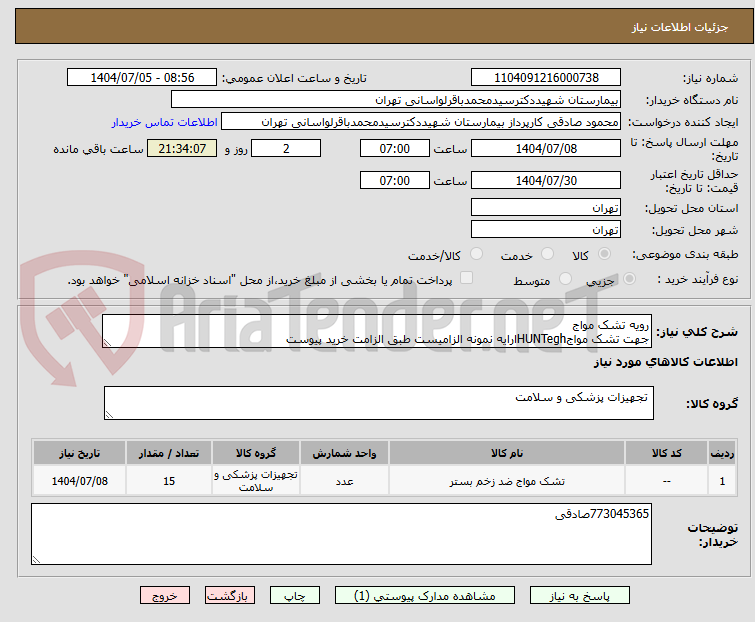Click the نام کالا column header
This screenshot has width=755, height=622.
507,453
